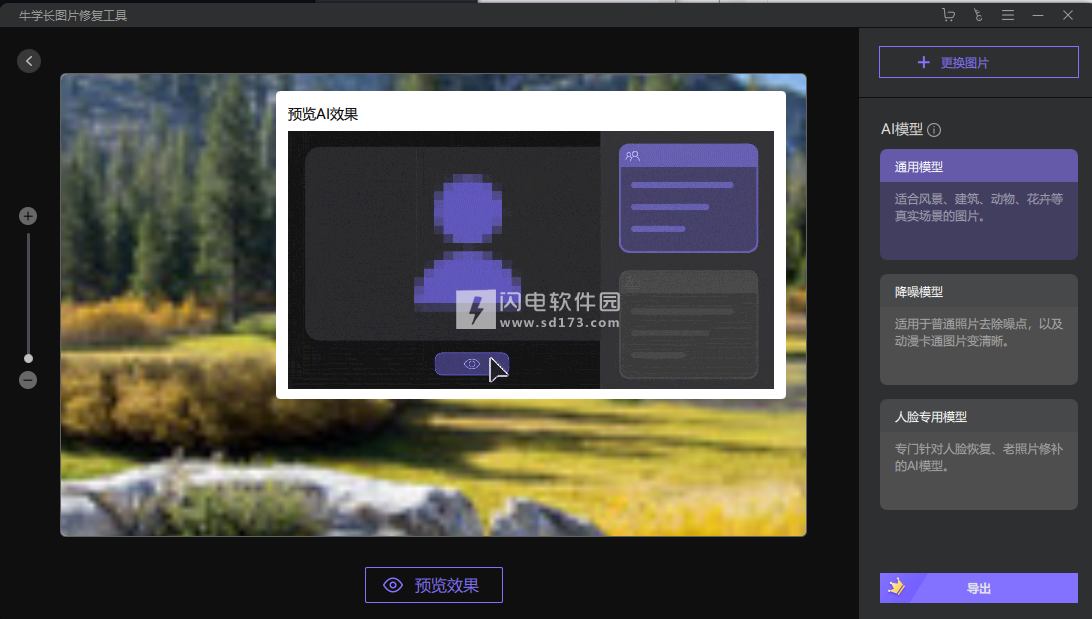Click the back arrow icon

coord(29,61)
